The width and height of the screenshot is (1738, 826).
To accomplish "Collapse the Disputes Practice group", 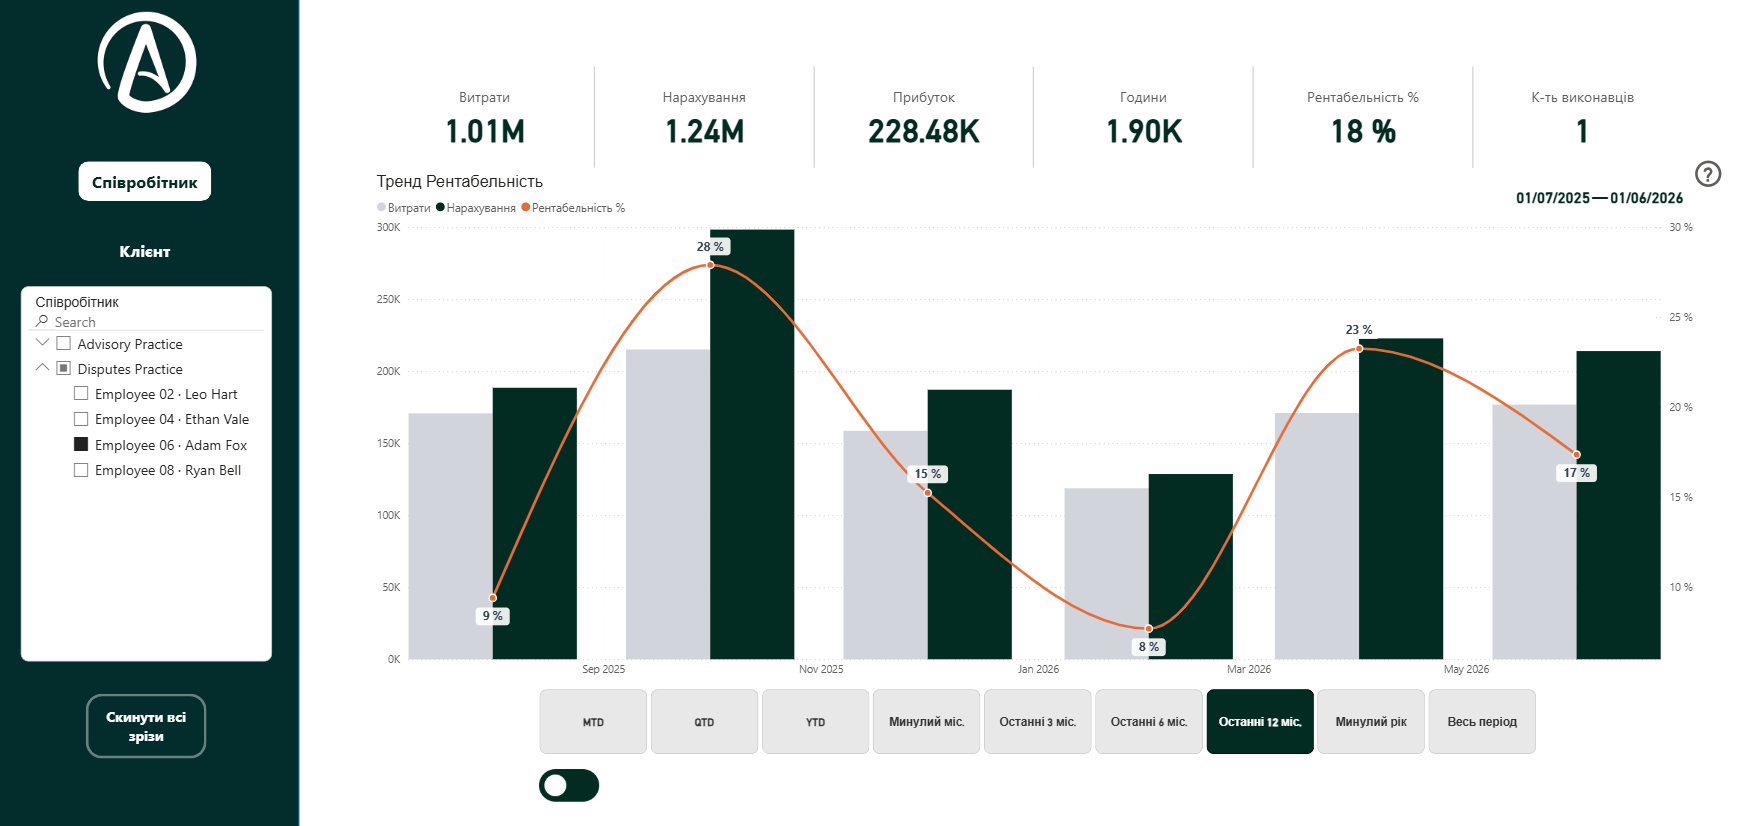I will [42, 368].
